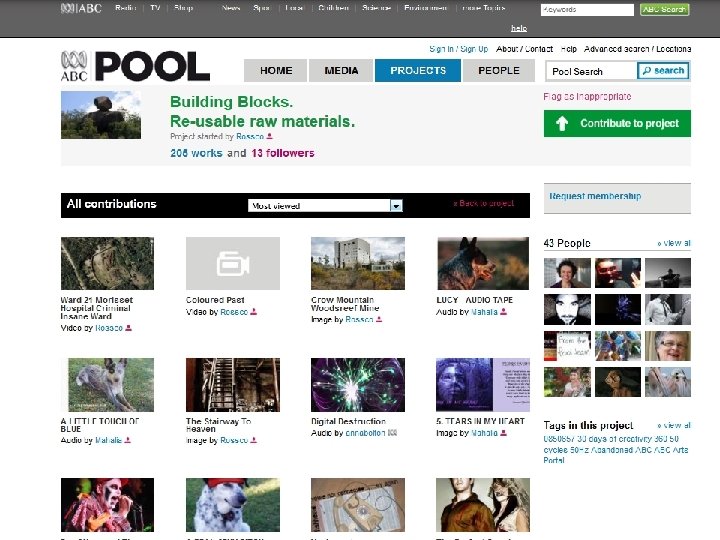
Task: Click view all beside 43 People
Action: click(674, 243)
